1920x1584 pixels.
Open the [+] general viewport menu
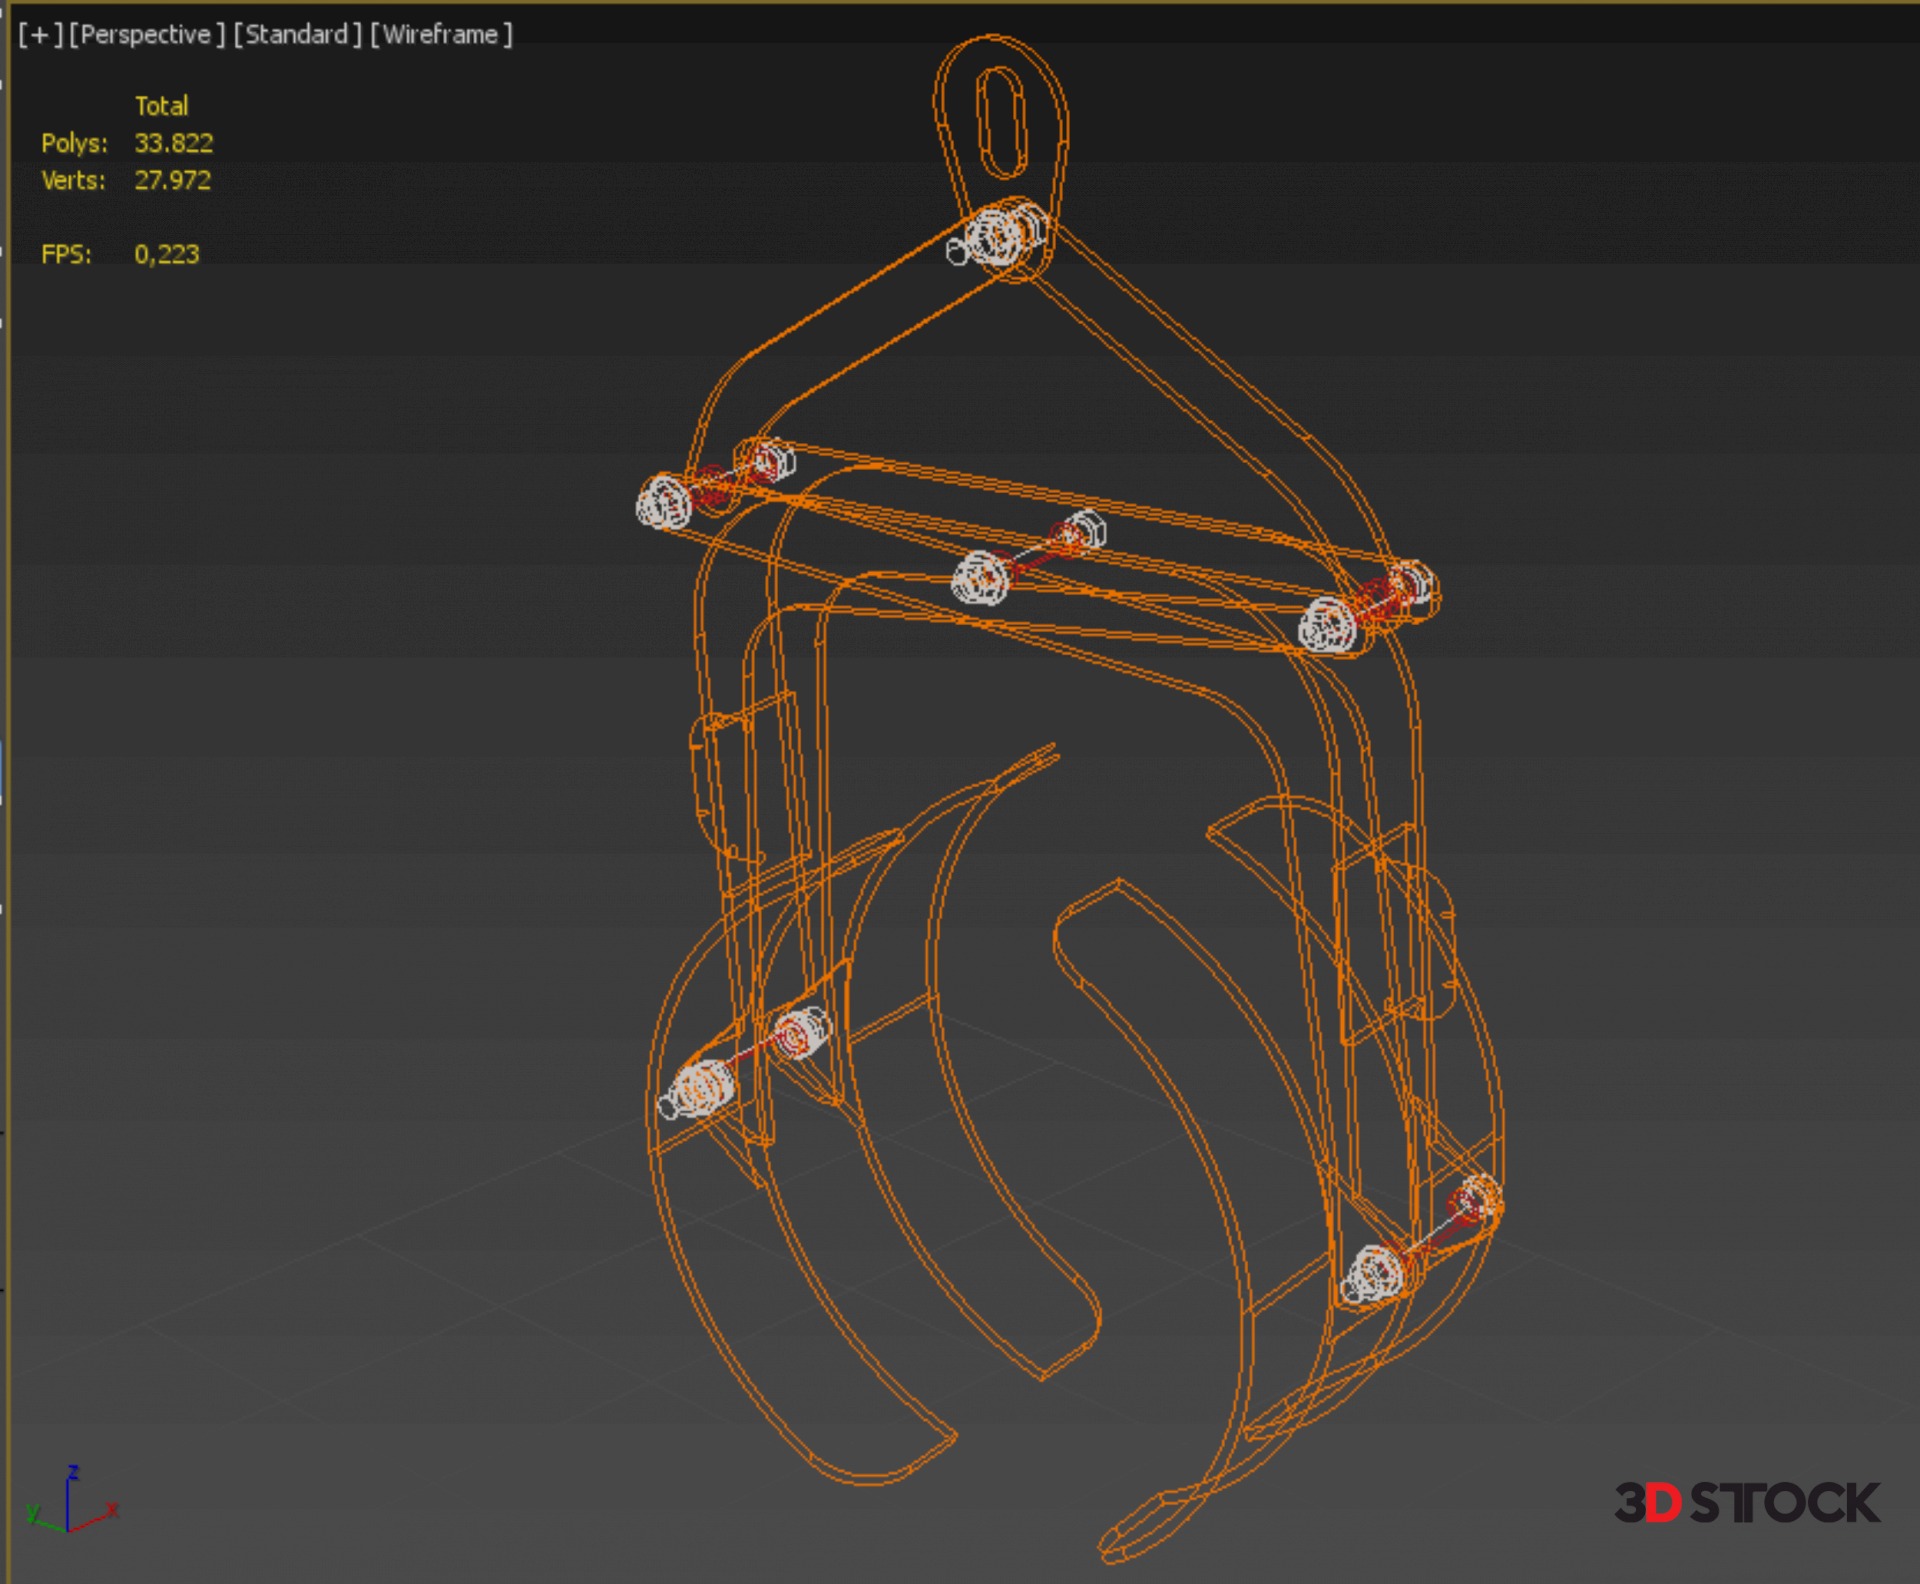click(40, 35)
